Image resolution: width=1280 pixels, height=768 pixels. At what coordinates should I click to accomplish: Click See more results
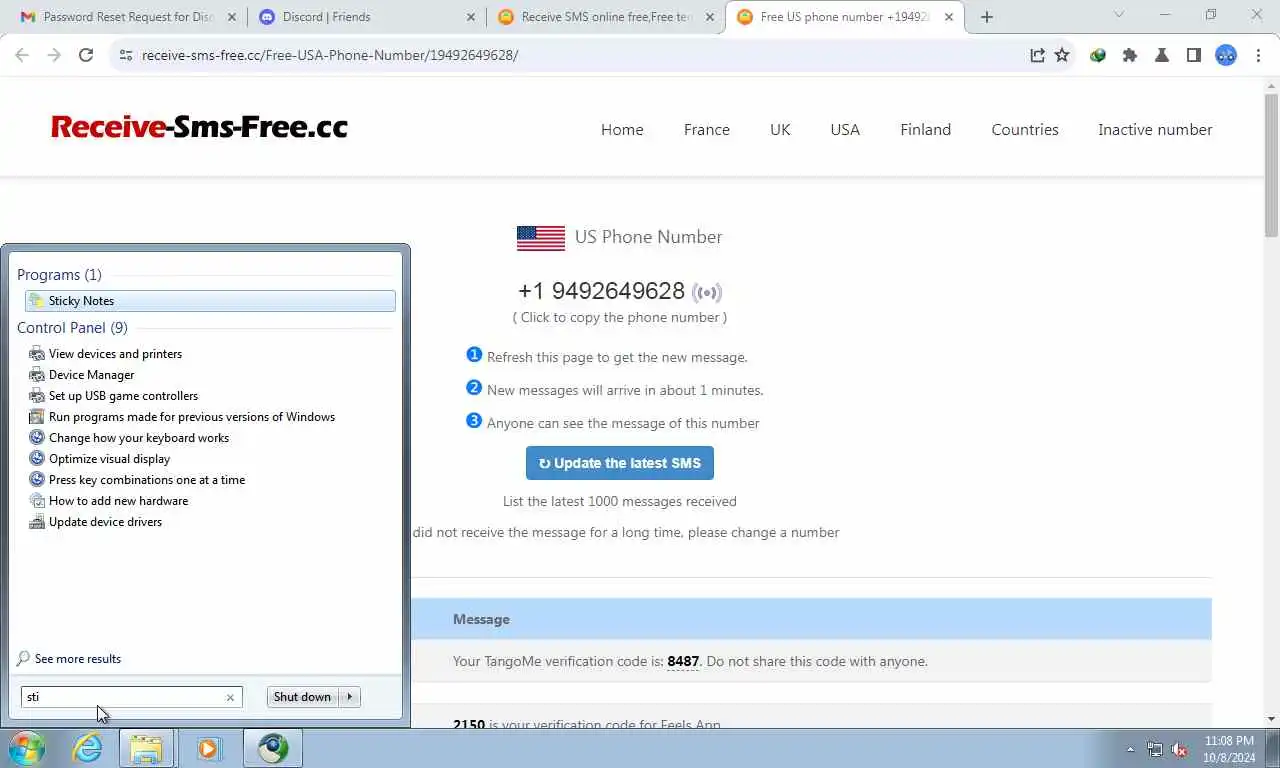point(69,659)
